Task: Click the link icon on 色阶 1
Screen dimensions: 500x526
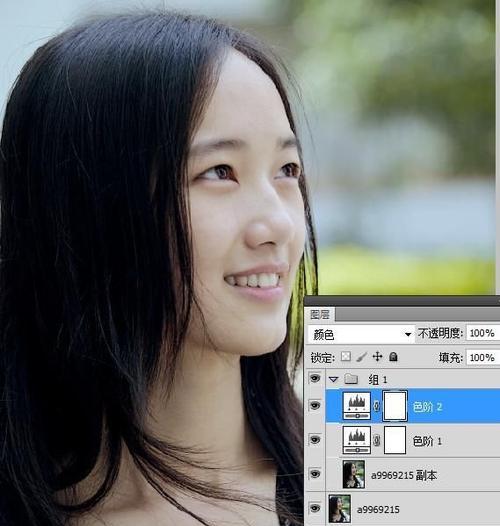Action: (377, 440)
